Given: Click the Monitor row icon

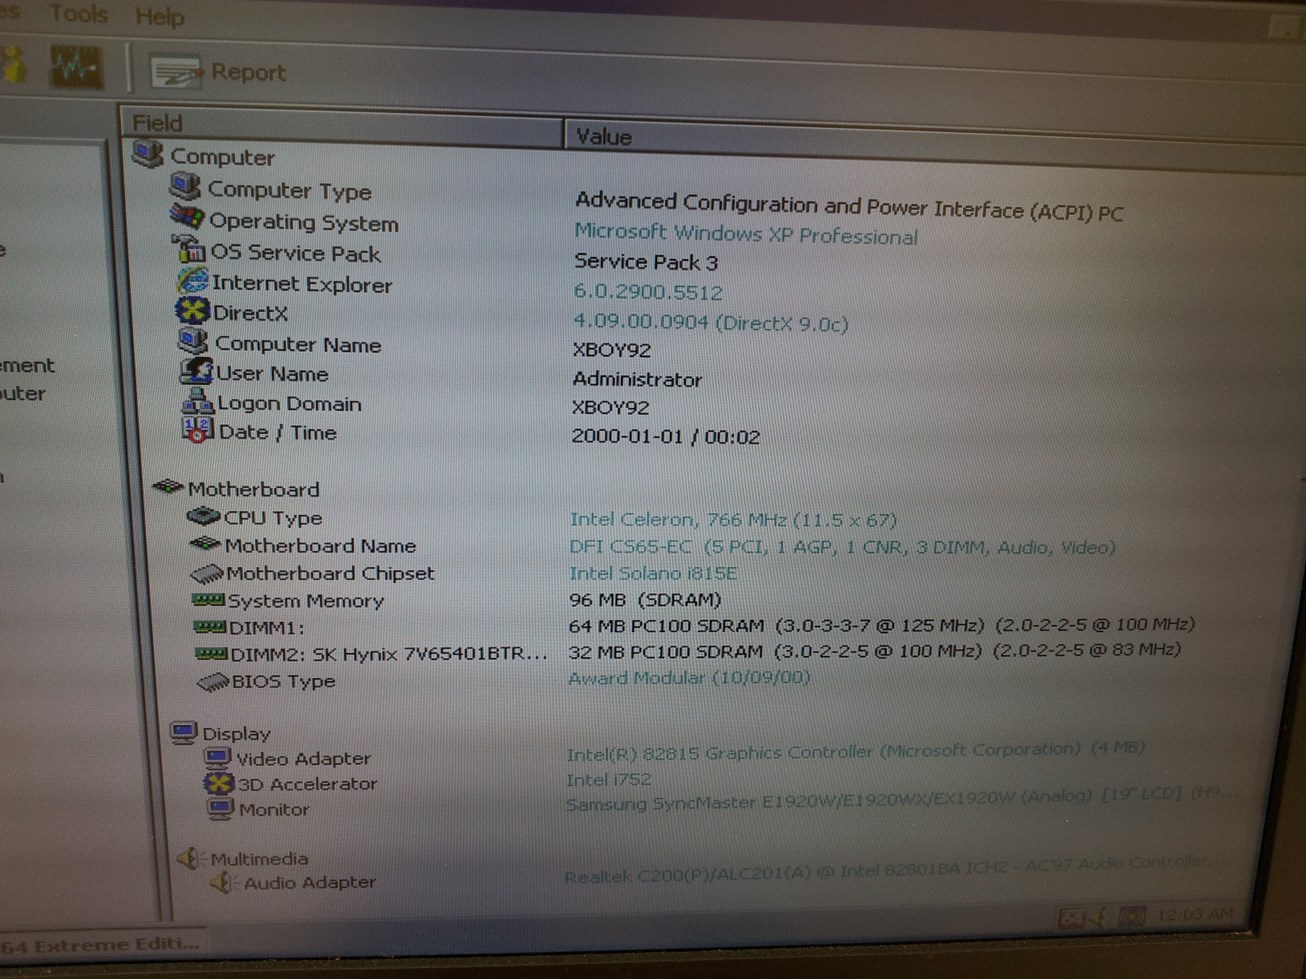Looking at the screenshot, I should 220,809.
